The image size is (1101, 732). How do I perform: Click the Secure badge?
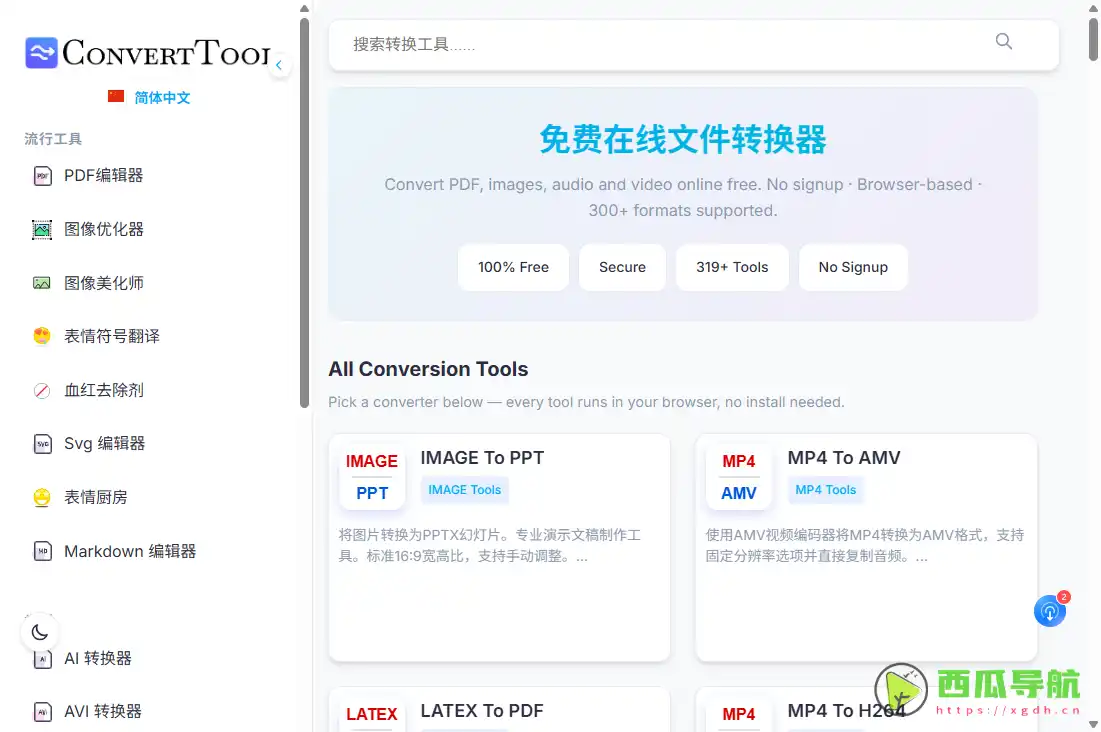622,268
